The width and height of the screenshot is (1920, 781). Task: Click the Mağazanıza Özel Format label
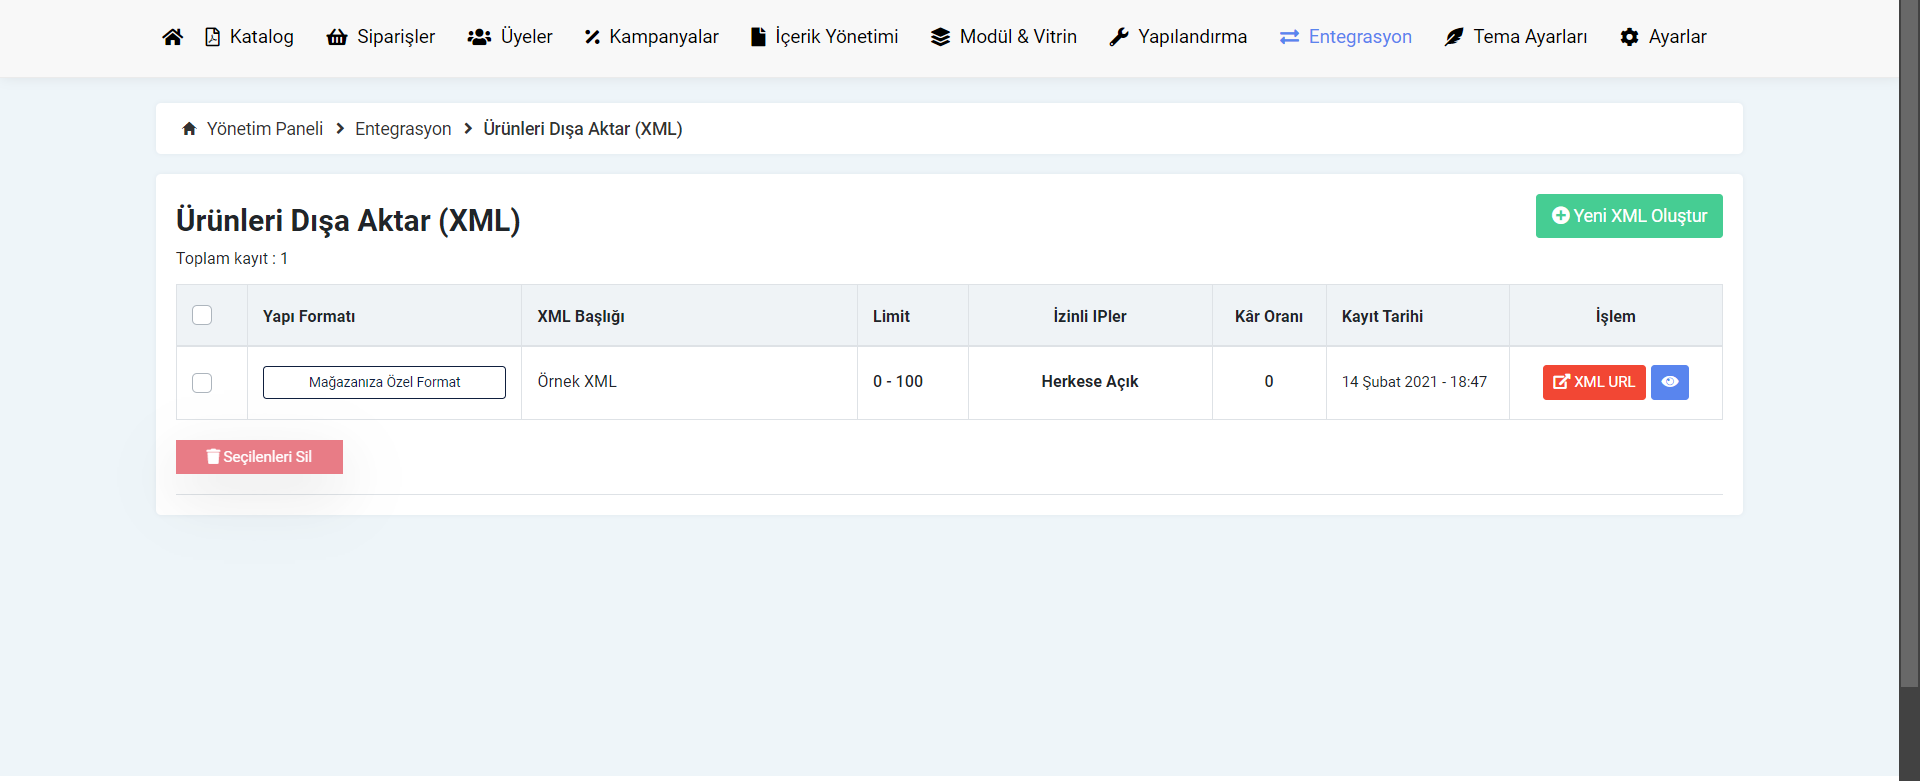(384, 382)
